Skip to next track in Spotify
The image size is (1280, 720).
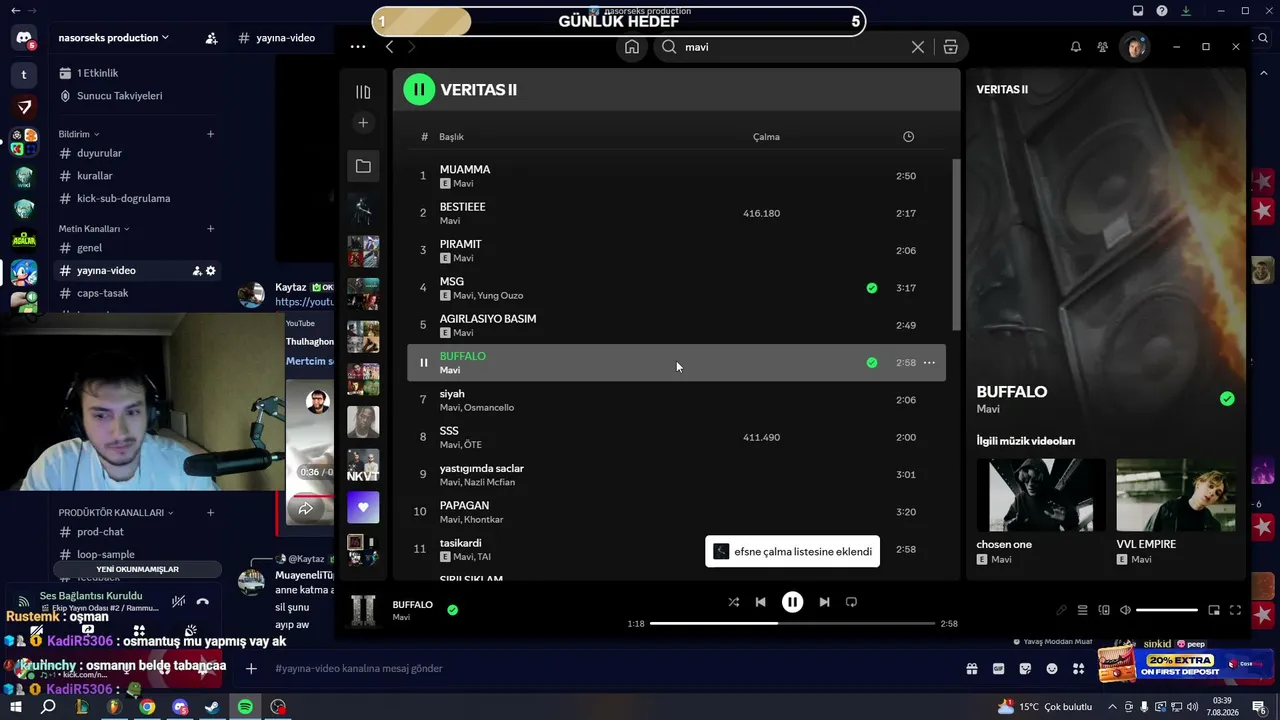click(x=824, y=602)
